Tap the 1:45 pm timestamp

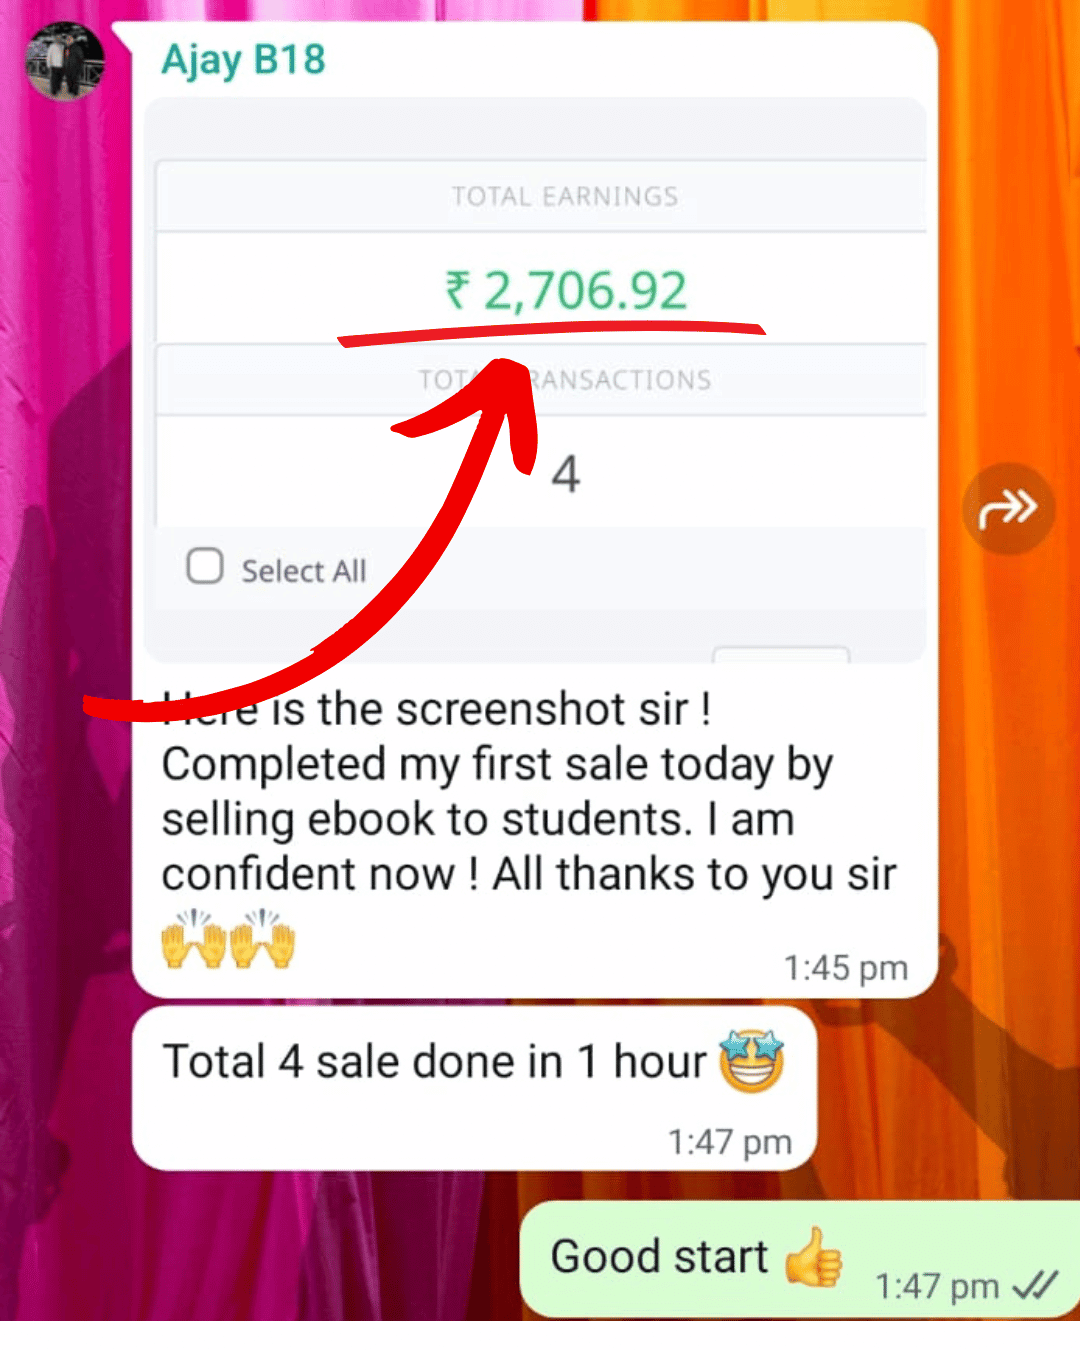click(x=846, y=968)
